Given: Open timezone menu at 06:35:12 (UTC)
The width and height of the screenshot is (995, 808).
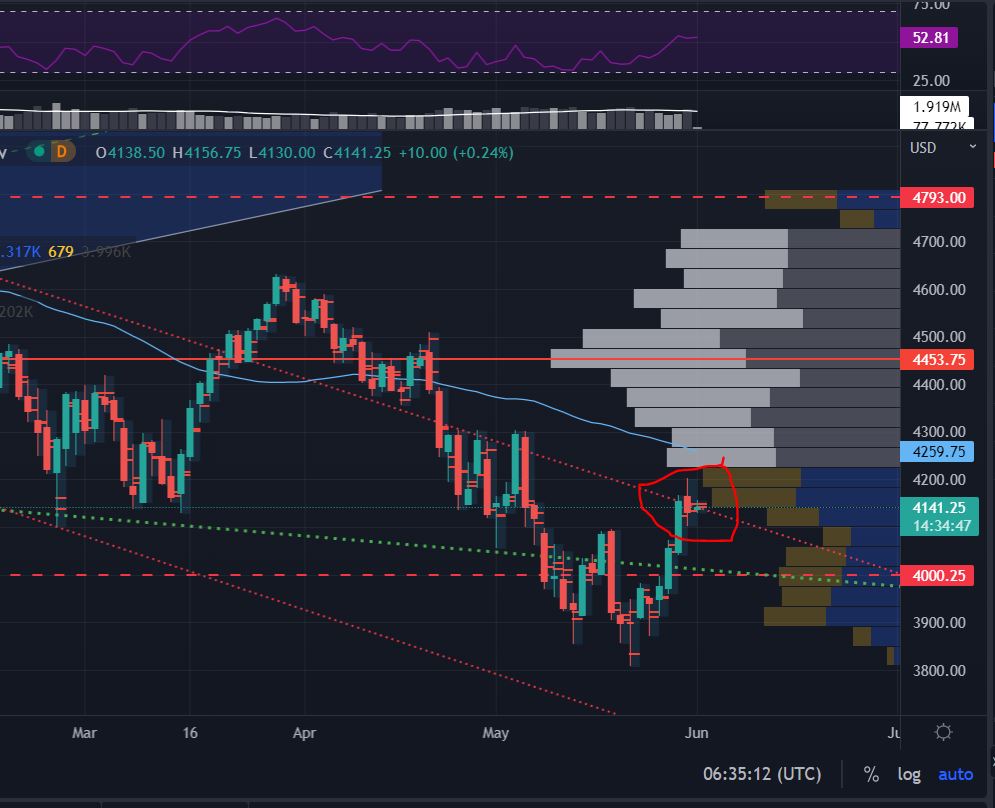Looking at the screenshot, I should (x=761, y=774).
